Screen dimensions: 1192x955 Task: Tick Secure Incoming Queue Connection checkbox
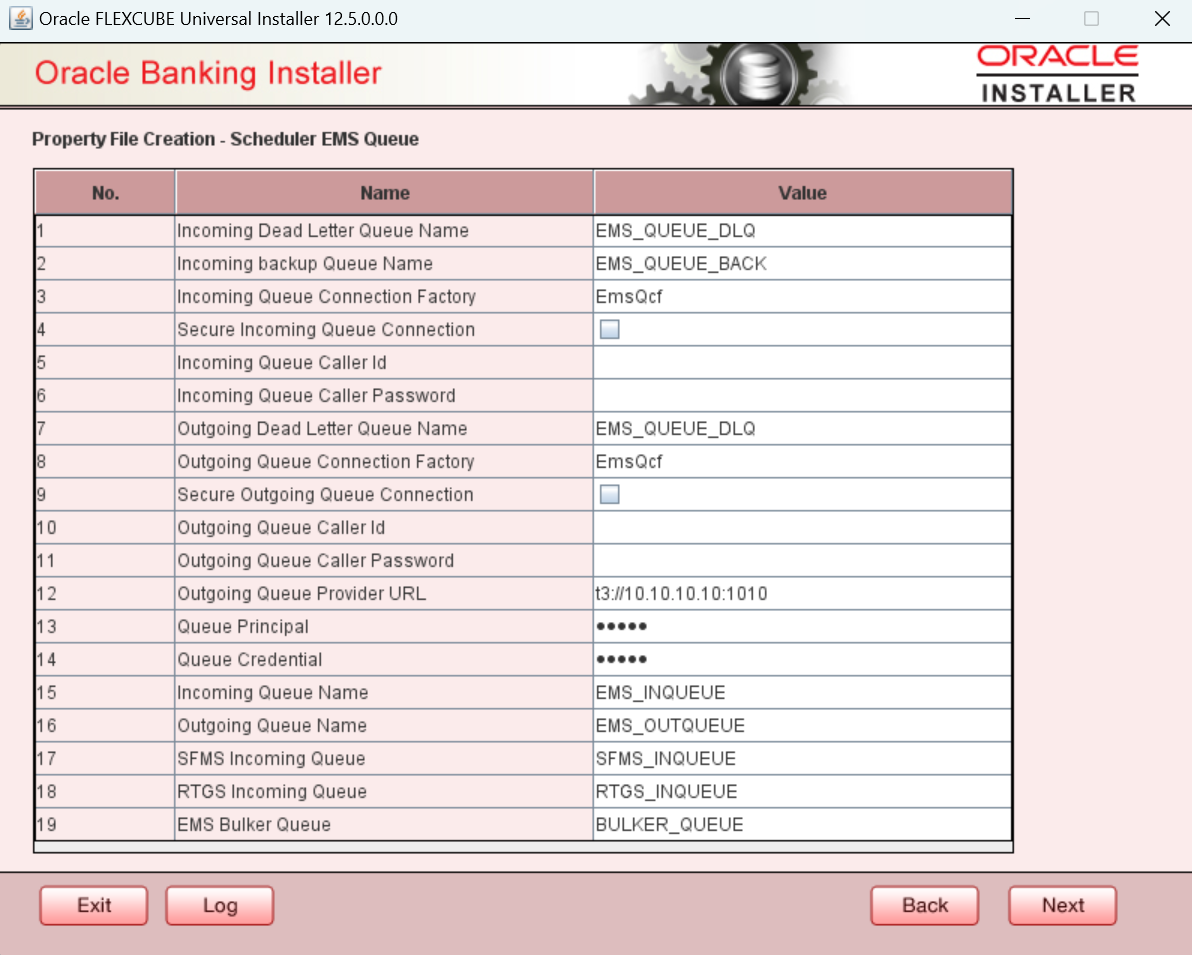[610, 329]
